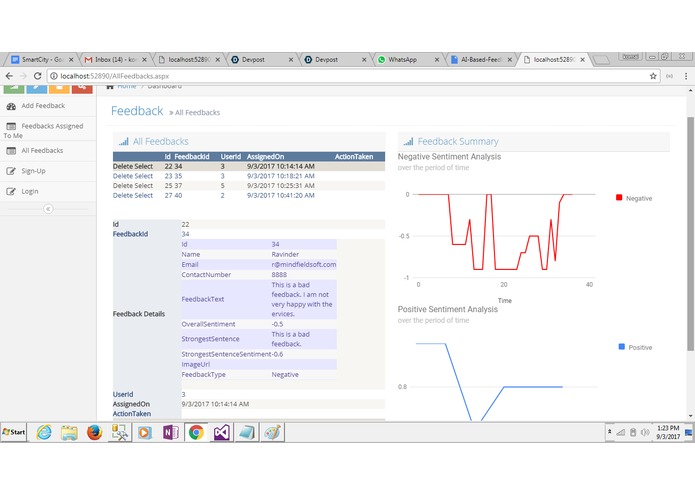Switch to the AI-Based-Feedback document tab
The width and height of the screenshot is (695, 494).
[x=480, y=59]
